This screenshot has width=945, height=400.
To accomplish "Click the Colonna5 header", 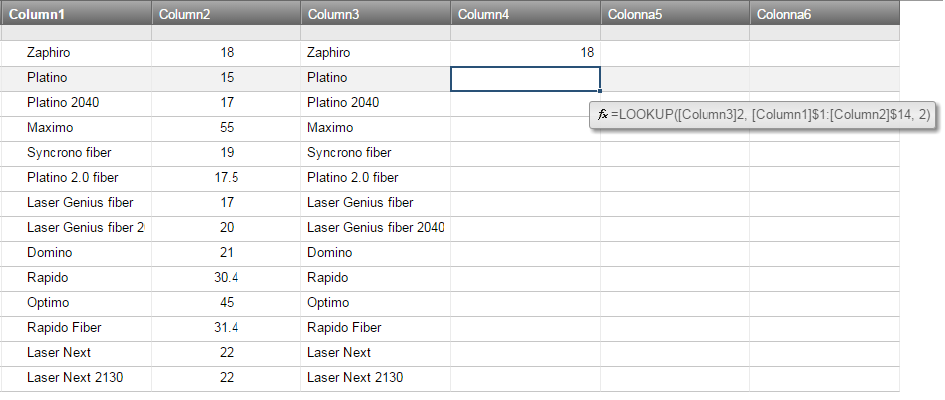I will [x=675, y=14].
